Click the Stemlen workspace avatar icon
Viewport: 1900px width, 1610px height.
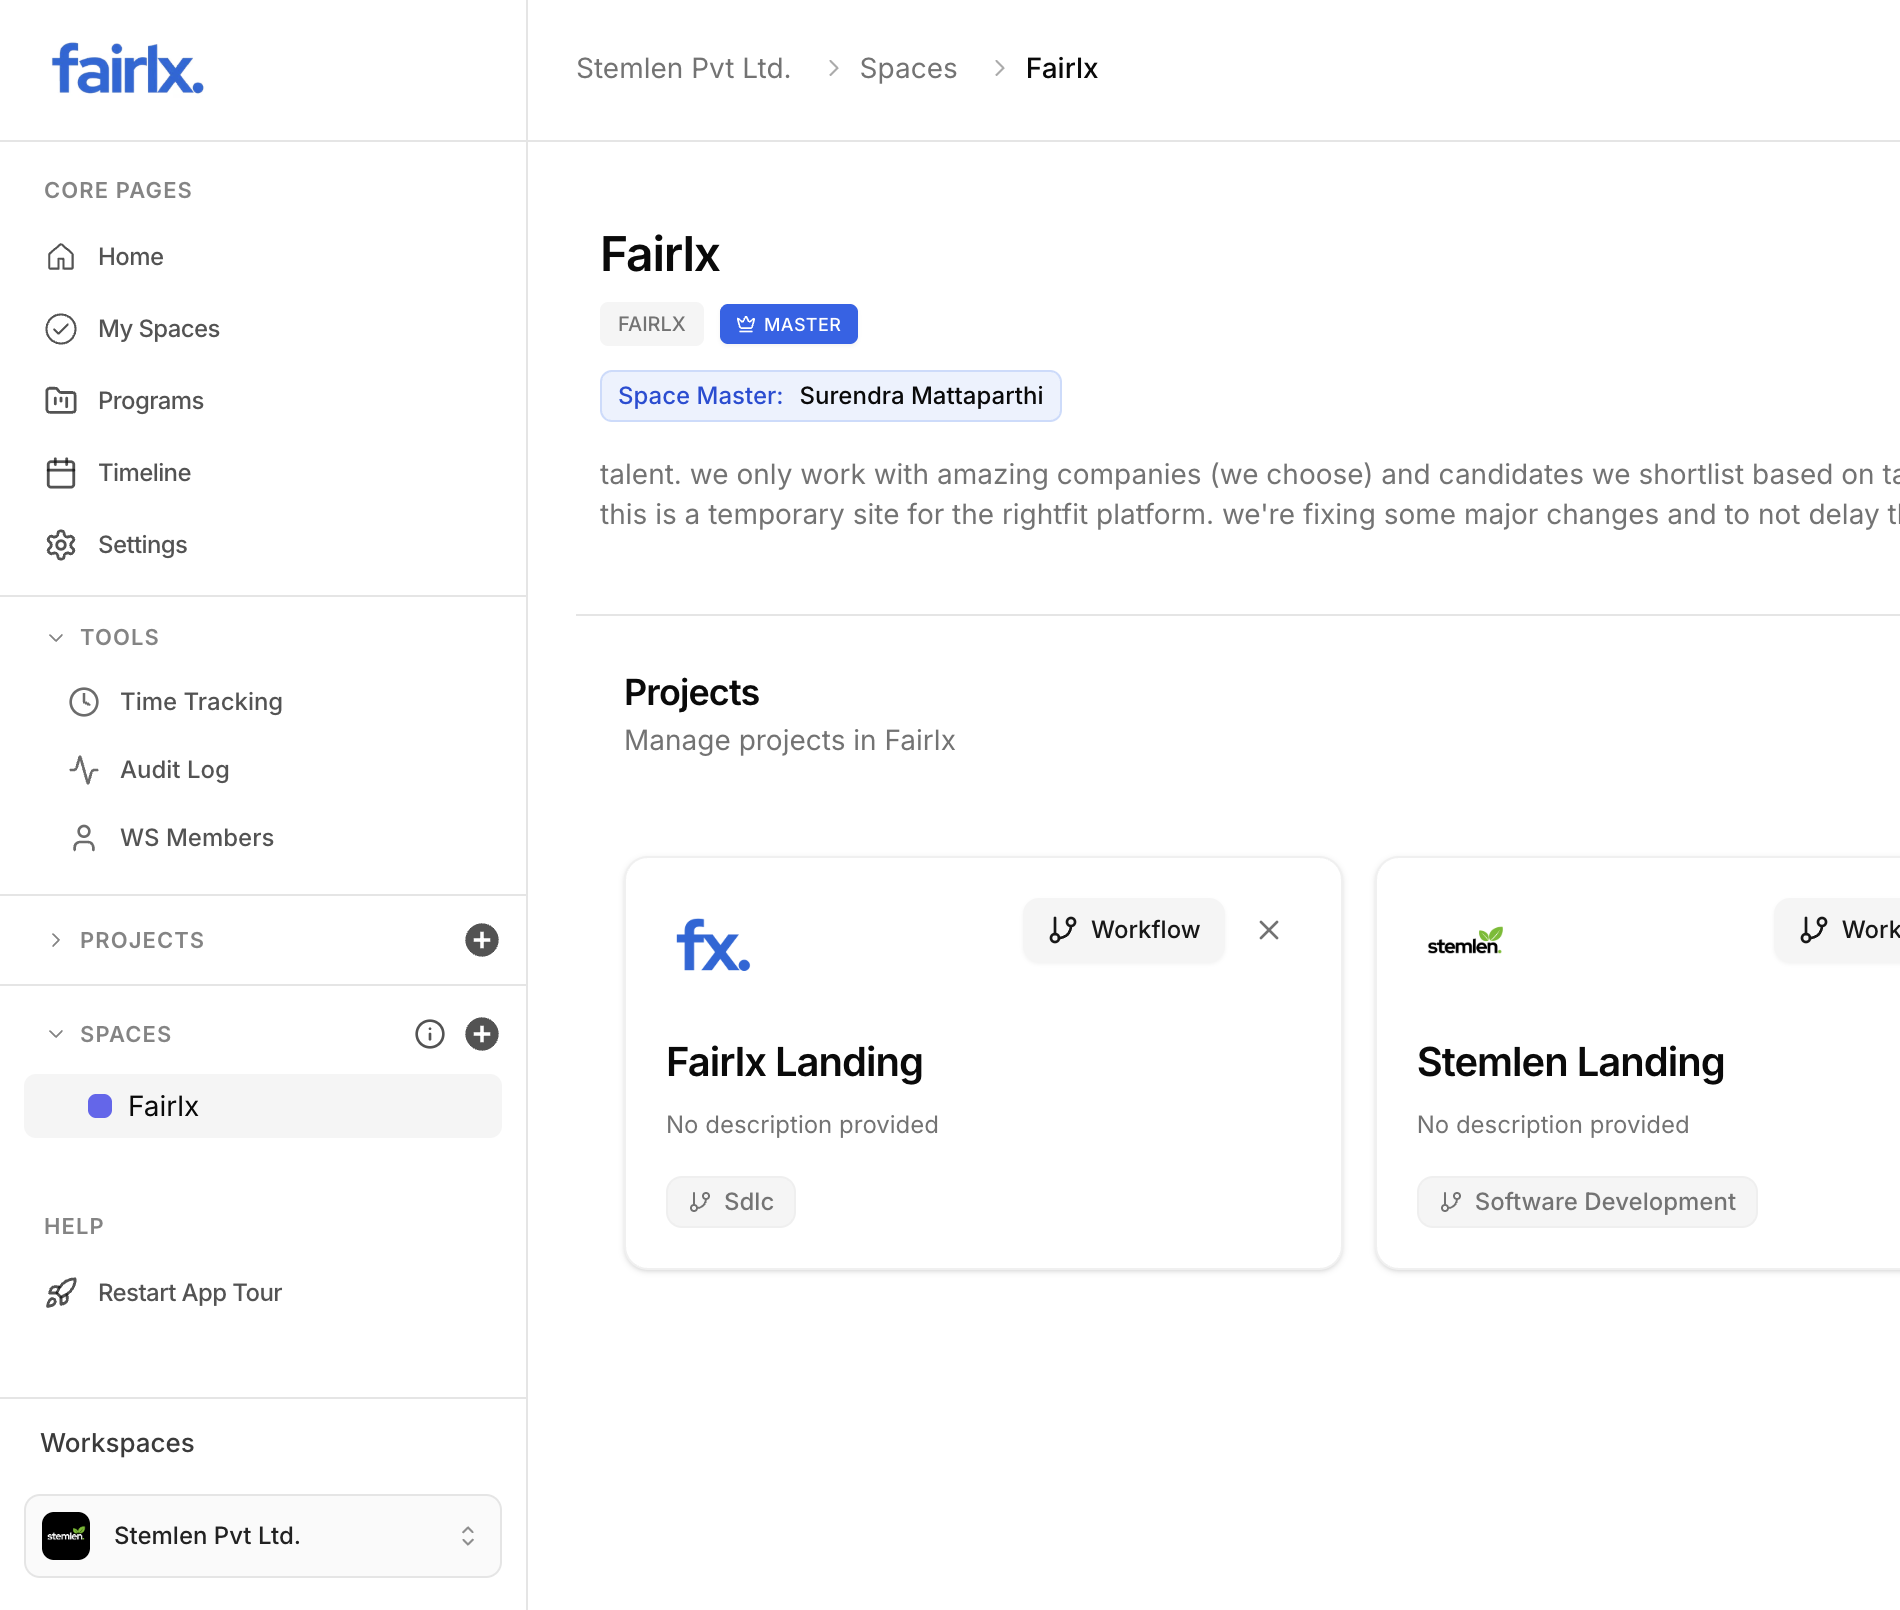(x=66, y=1536)
